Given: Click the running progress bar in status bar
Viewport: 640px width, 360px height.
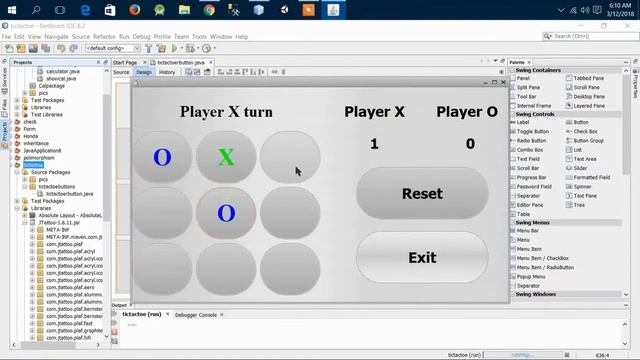Looking at the screenshot, I should [522, 355].
